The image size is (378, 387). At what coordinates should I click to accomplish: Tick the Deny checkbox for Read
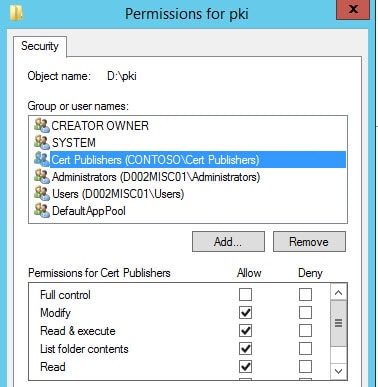(305, 367)
